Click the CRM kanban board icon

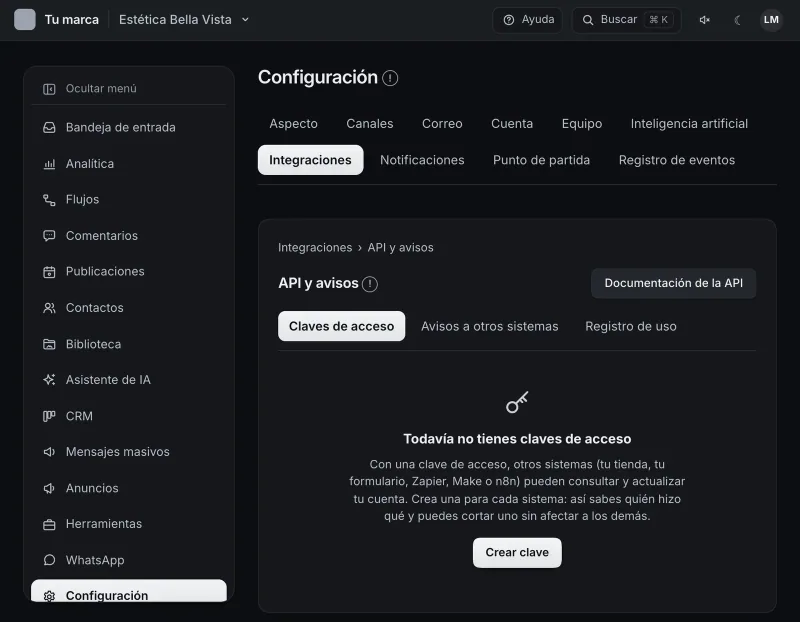pyautogui.click(x=49, y=416)
